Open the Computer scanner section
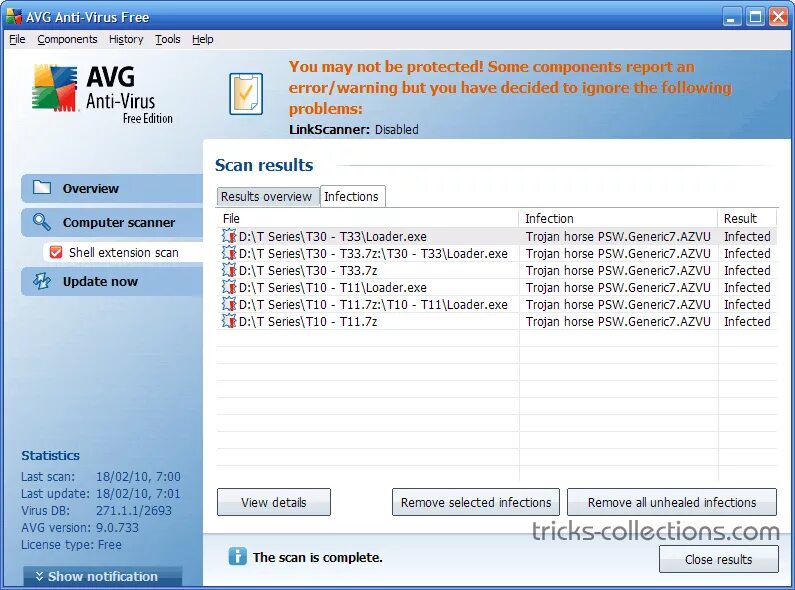795x590 pixels. coord(112,223)
